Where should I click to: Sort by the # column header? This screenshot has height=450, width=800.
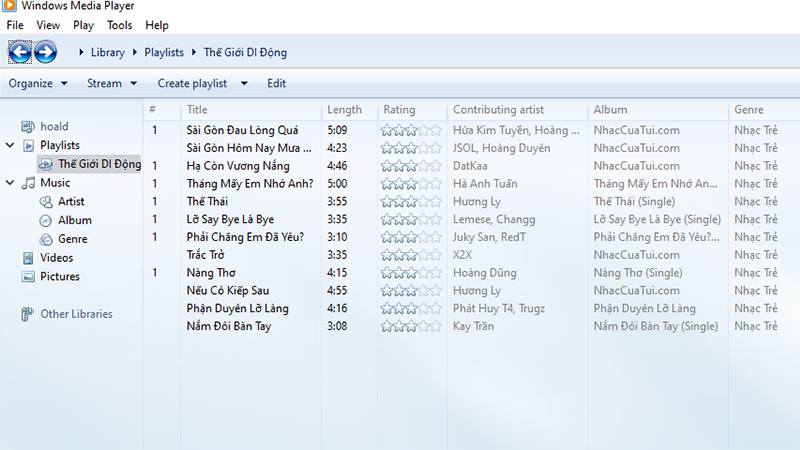pyautogui.click(x=153, y=109)
